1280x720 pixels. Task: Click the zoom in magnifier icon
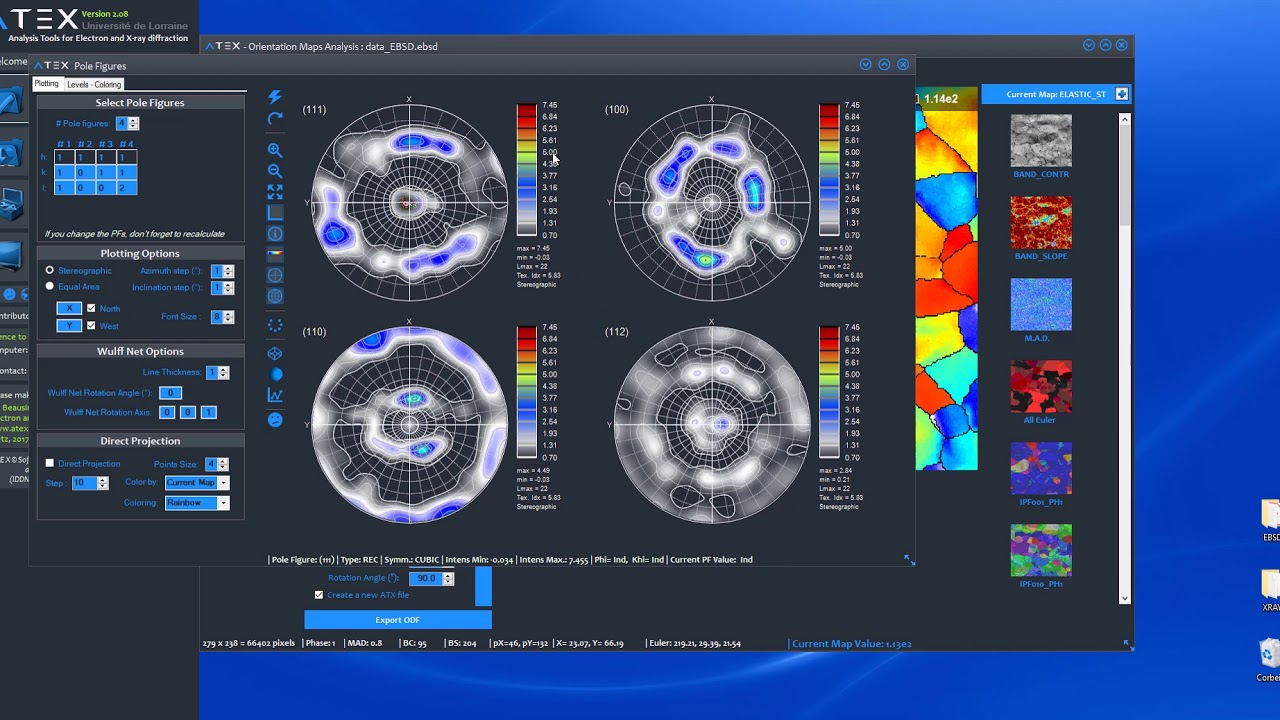[275, 150]
